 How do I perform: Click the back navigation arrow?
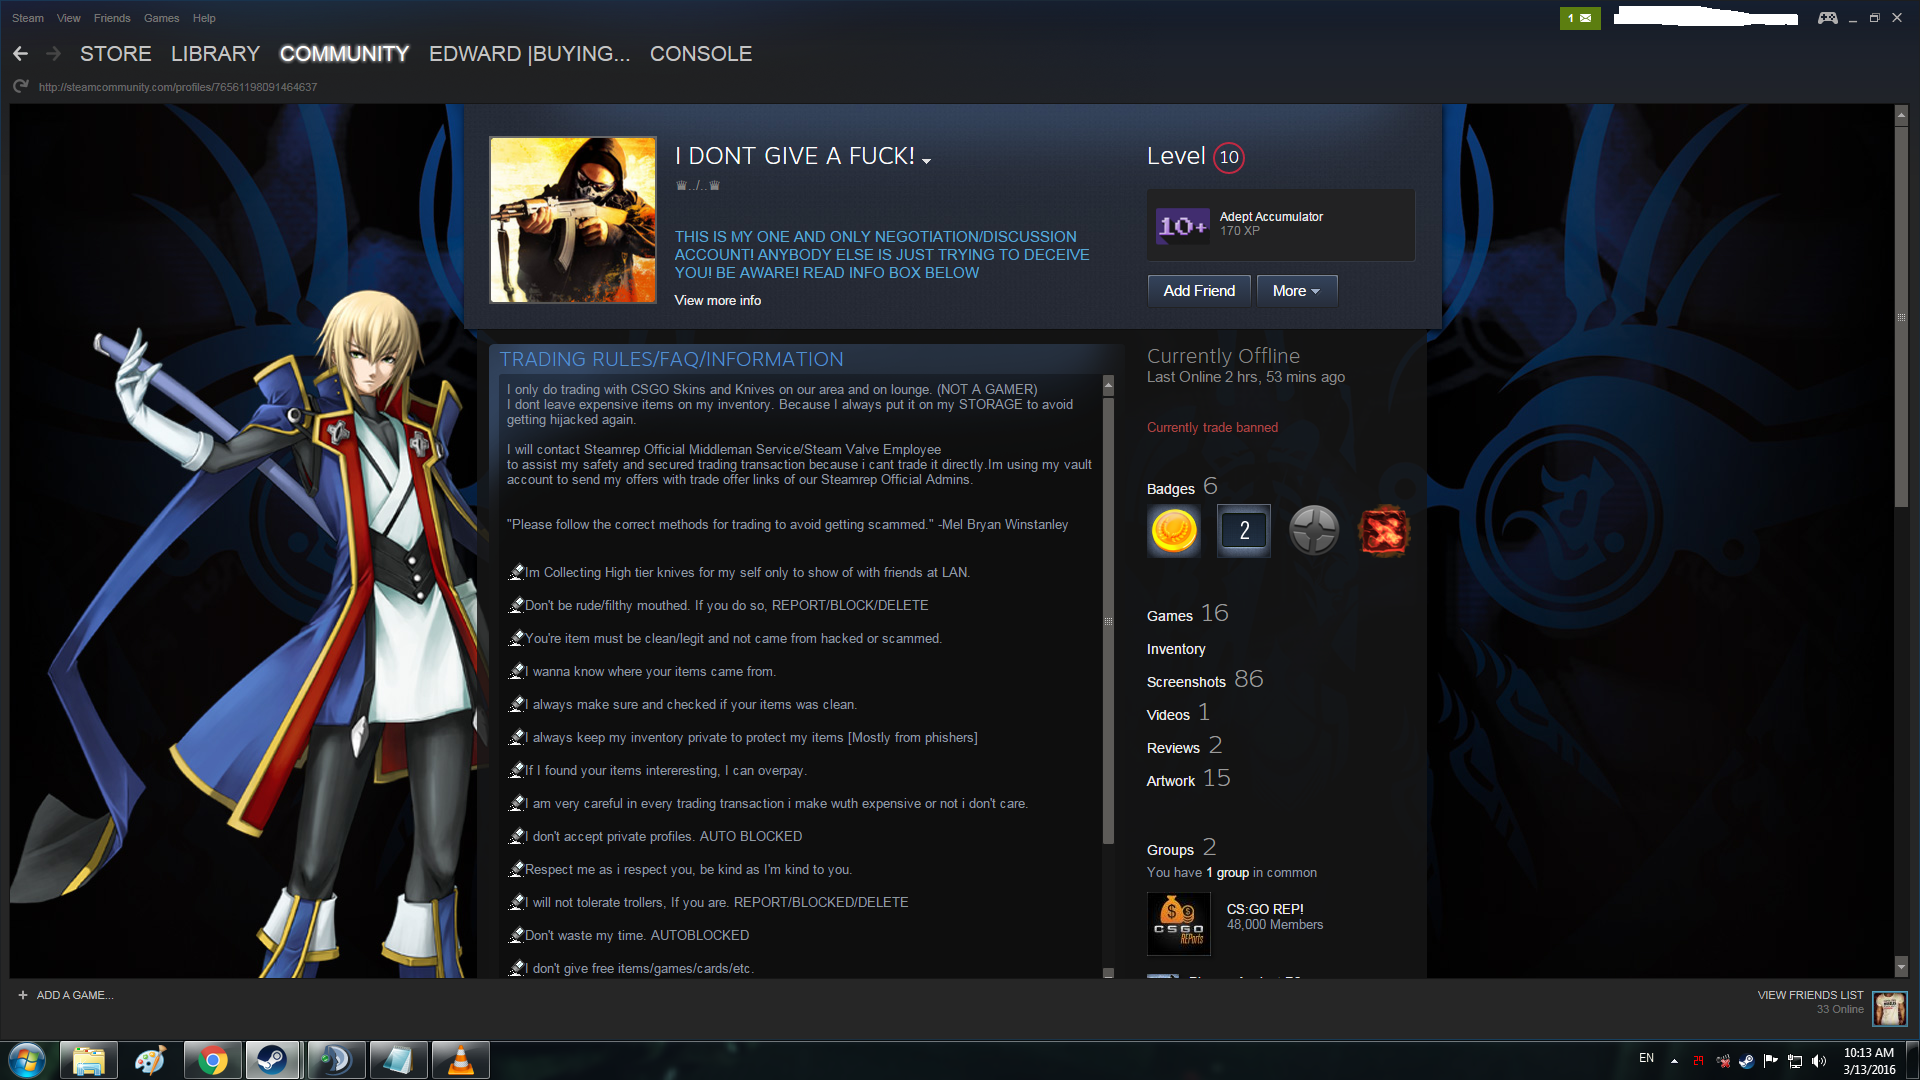click(x=20, y=54)
